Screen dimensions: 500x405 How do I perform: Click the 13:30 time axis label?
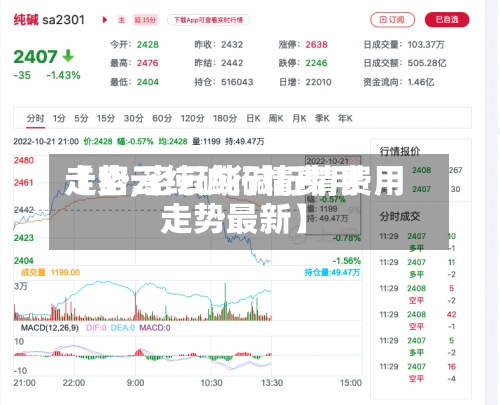tap(272, 383)
